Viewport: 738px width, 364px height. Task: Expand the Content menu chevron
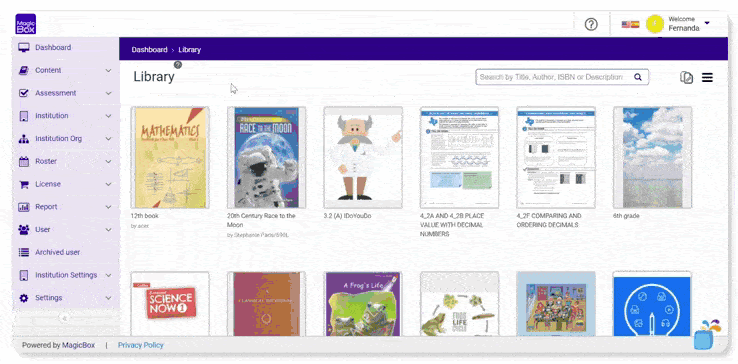pyautogui.click(x=108, y=71)
